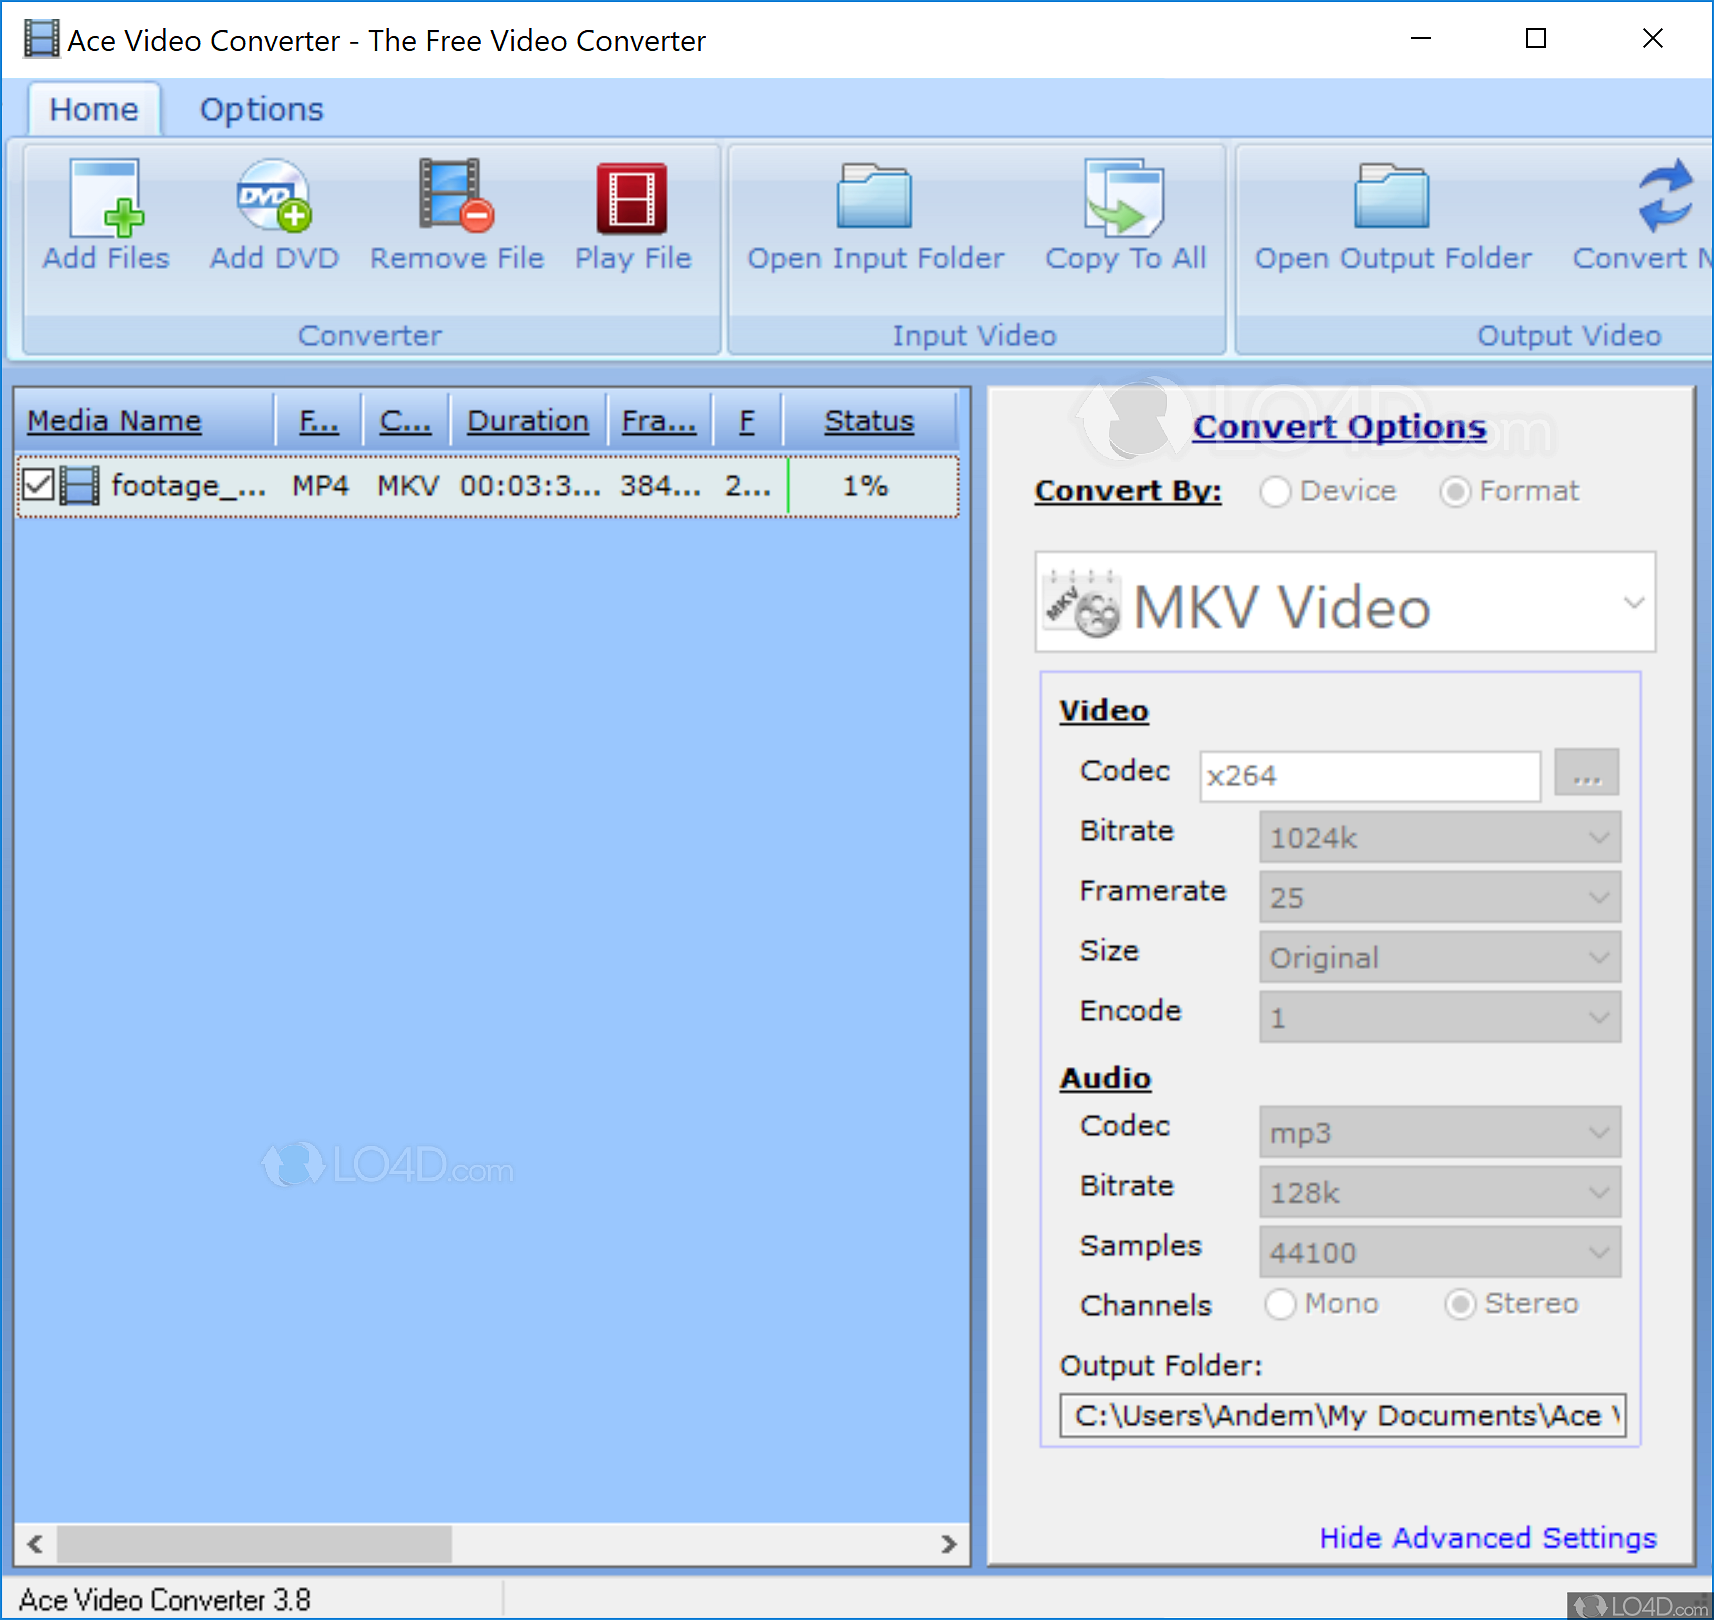Viewport: 1714px width, 1620px height.
Task: Select the Device radio button
Action: coord(1275,491)
